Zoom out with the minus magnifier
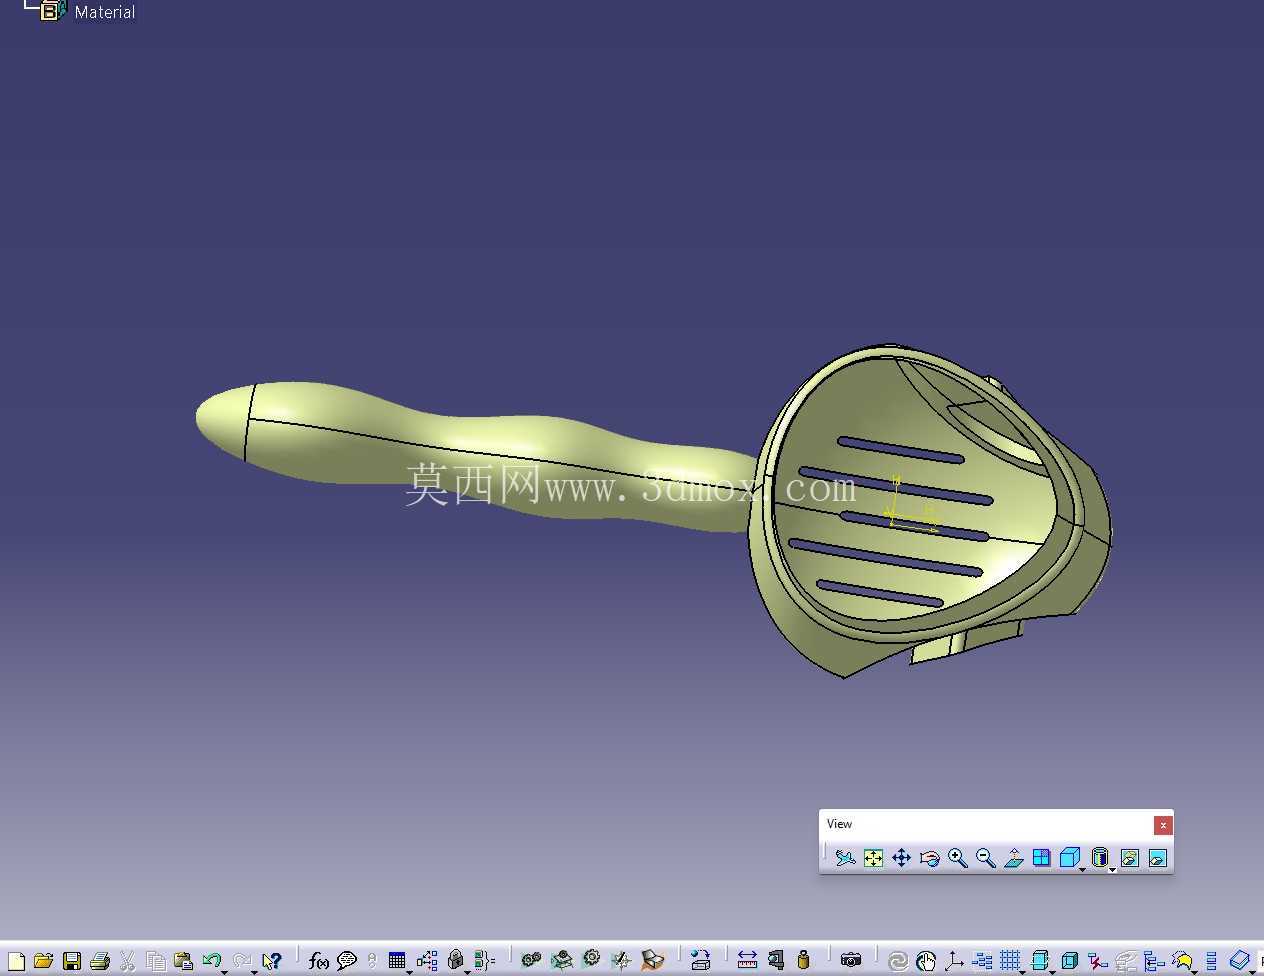 tap(985, 858)
